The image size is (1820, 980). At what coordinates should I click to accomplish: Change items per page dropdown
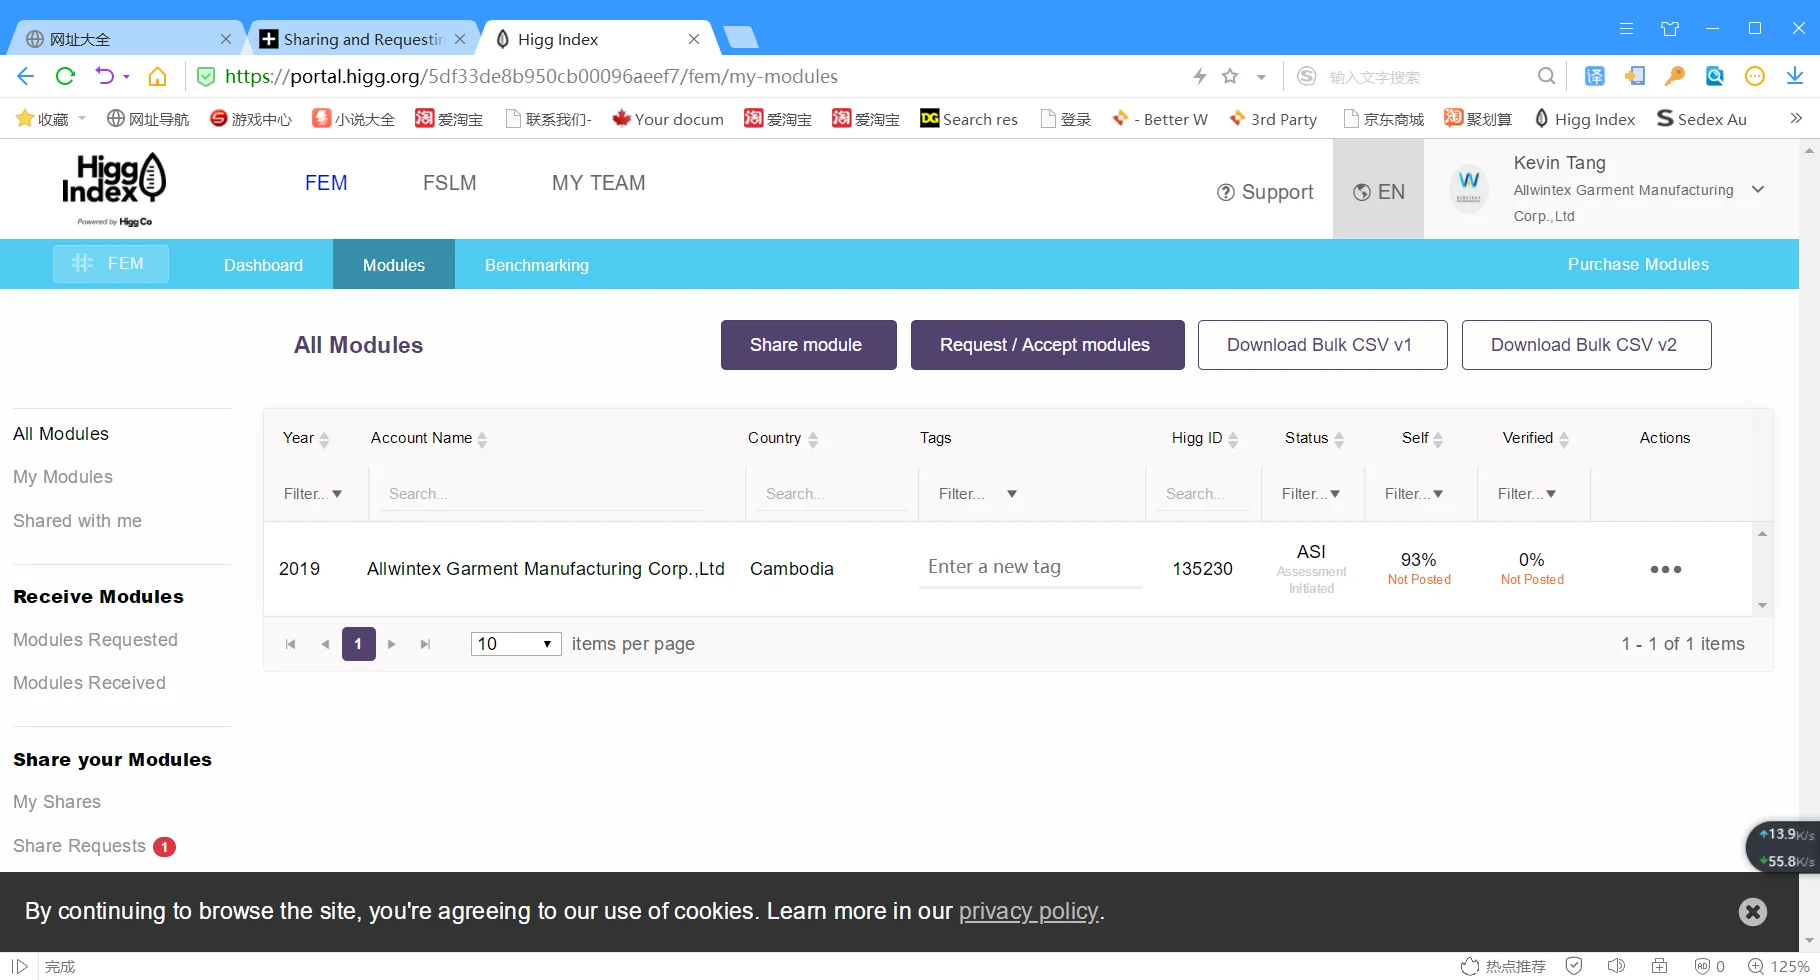coord(516,644)
